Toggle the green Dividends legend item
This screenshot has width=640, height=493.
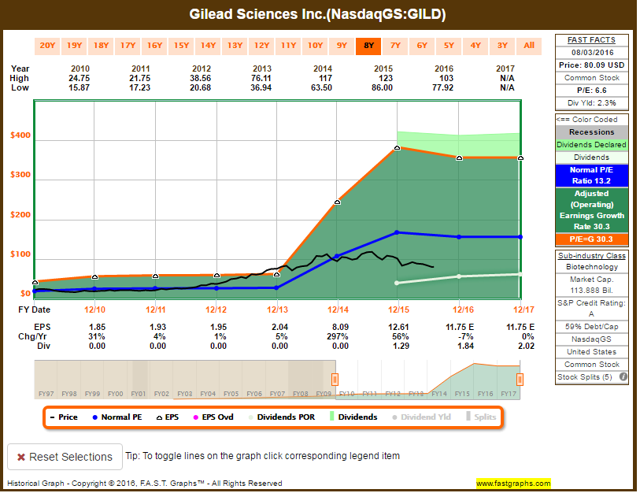point(353,417)
